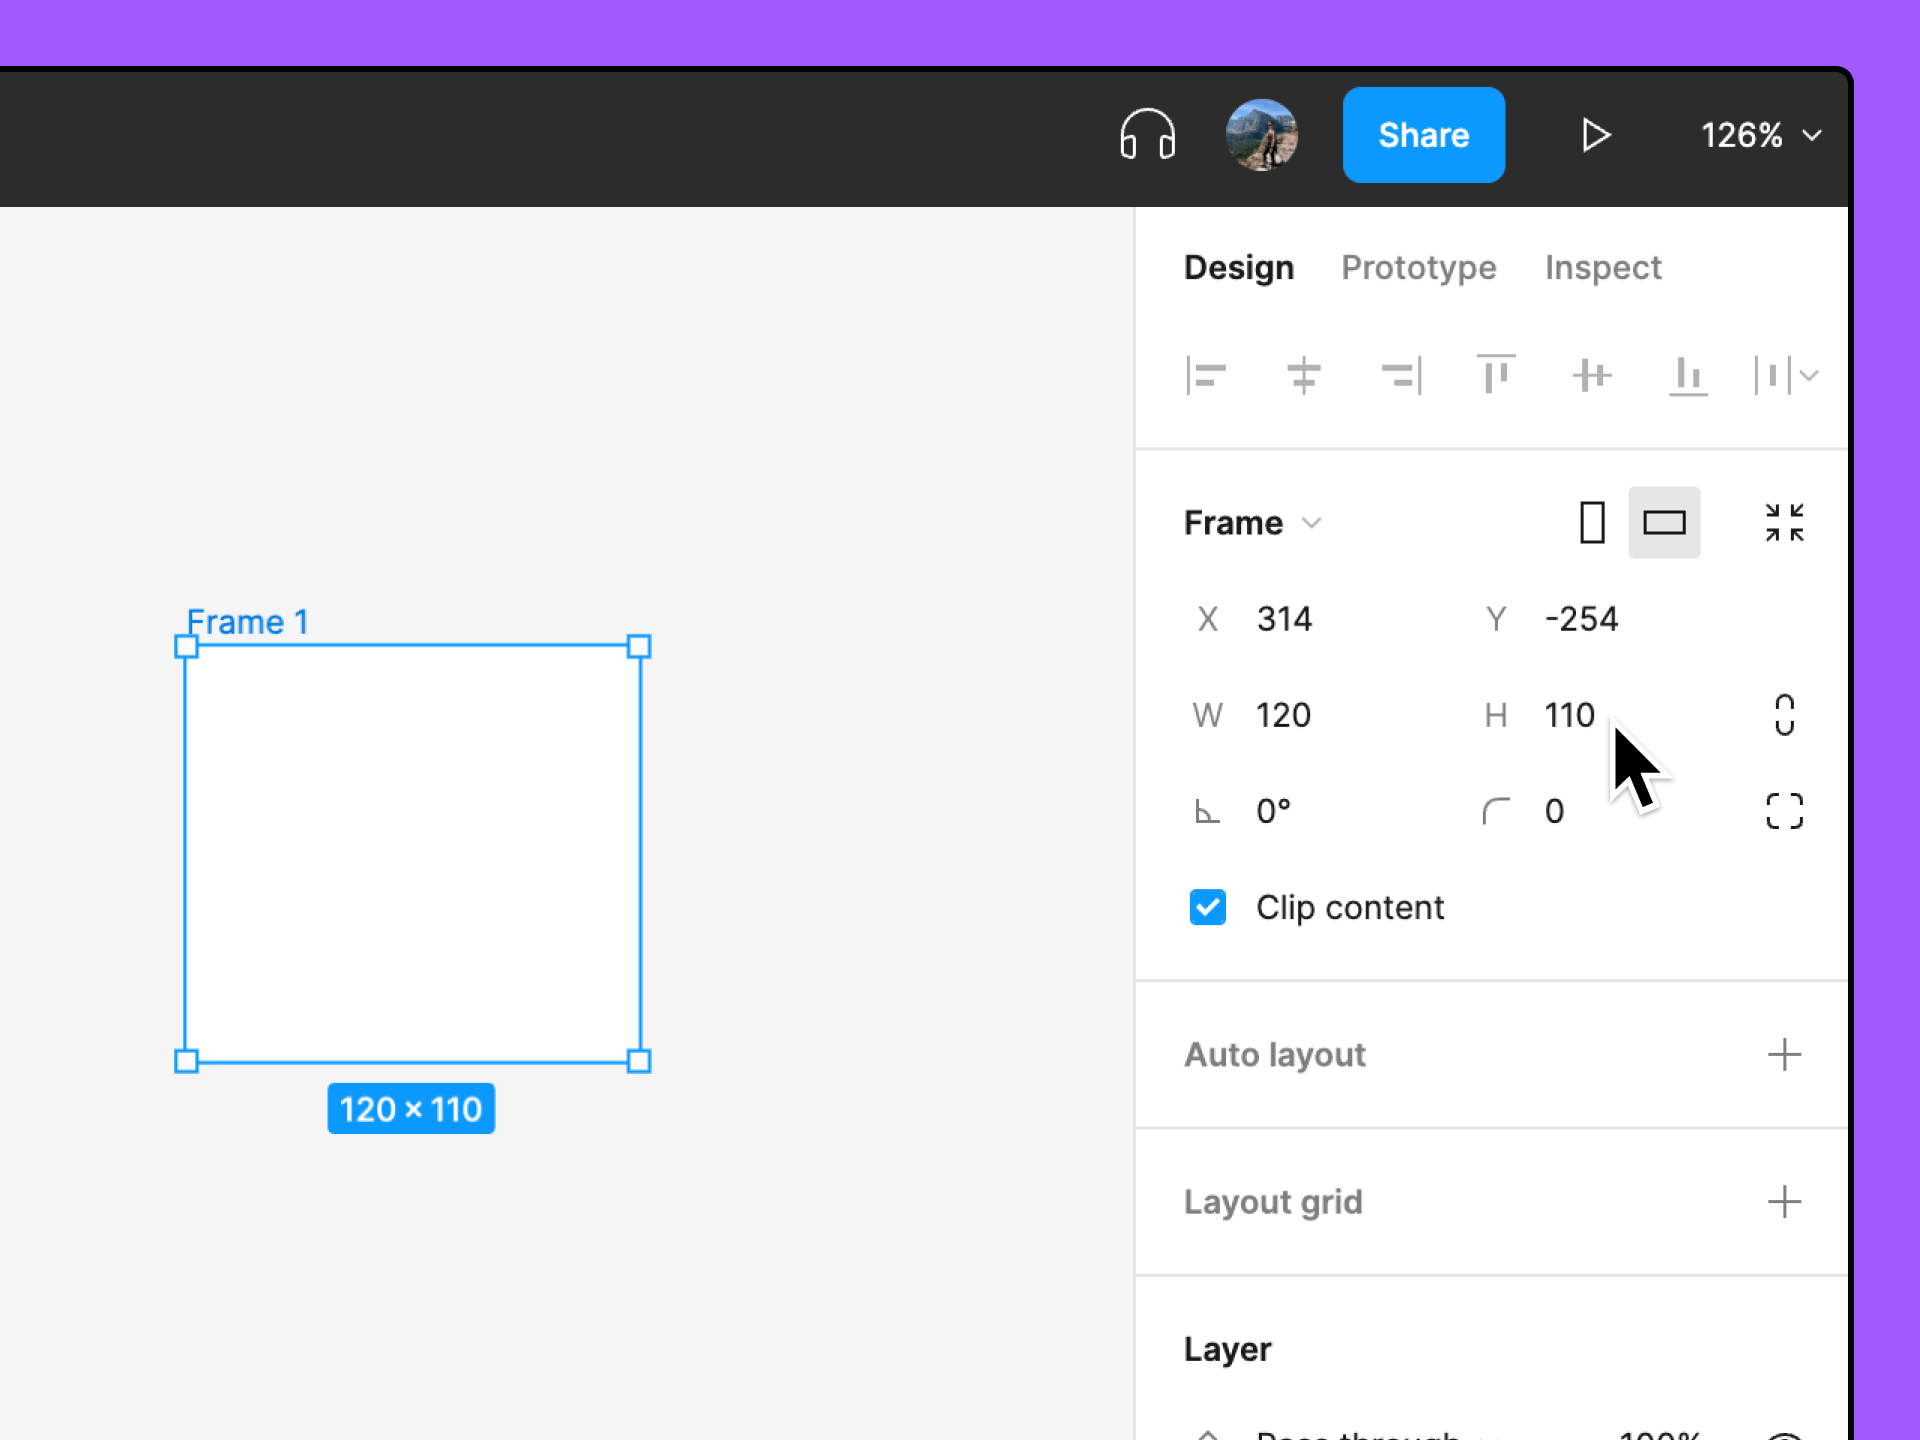Click the align top edges icon

pyautogui.click(x=1495, y=375)
